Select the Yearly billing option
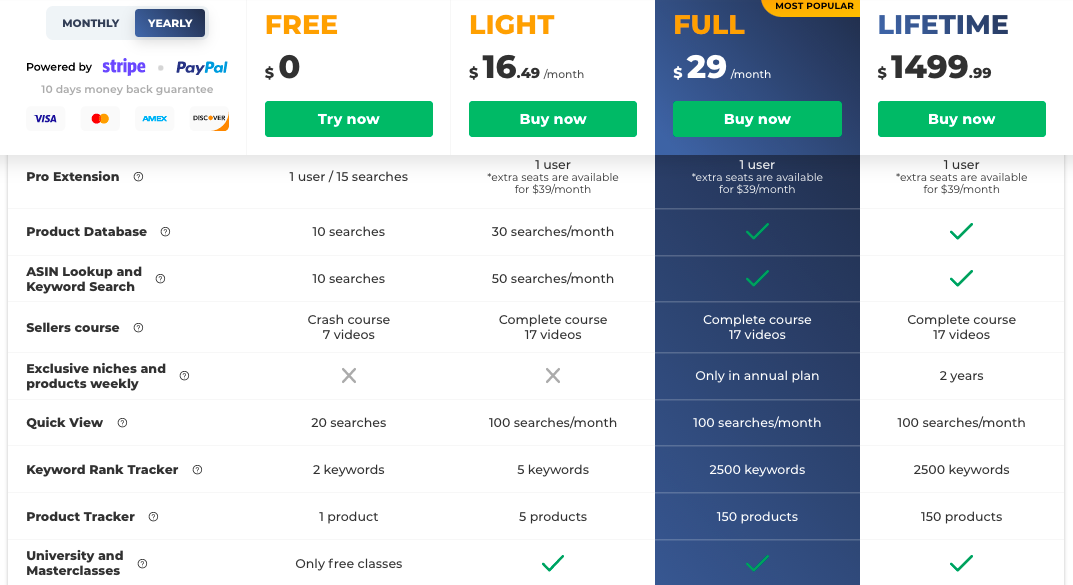1073x585 pixels. click(170, 23)
